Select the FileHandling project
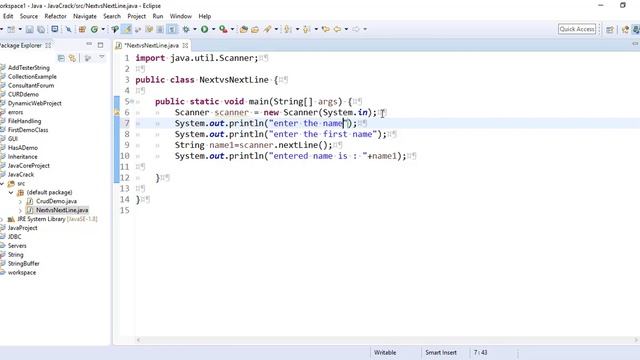Screen dimensions: 640x360 coord(24,121)
